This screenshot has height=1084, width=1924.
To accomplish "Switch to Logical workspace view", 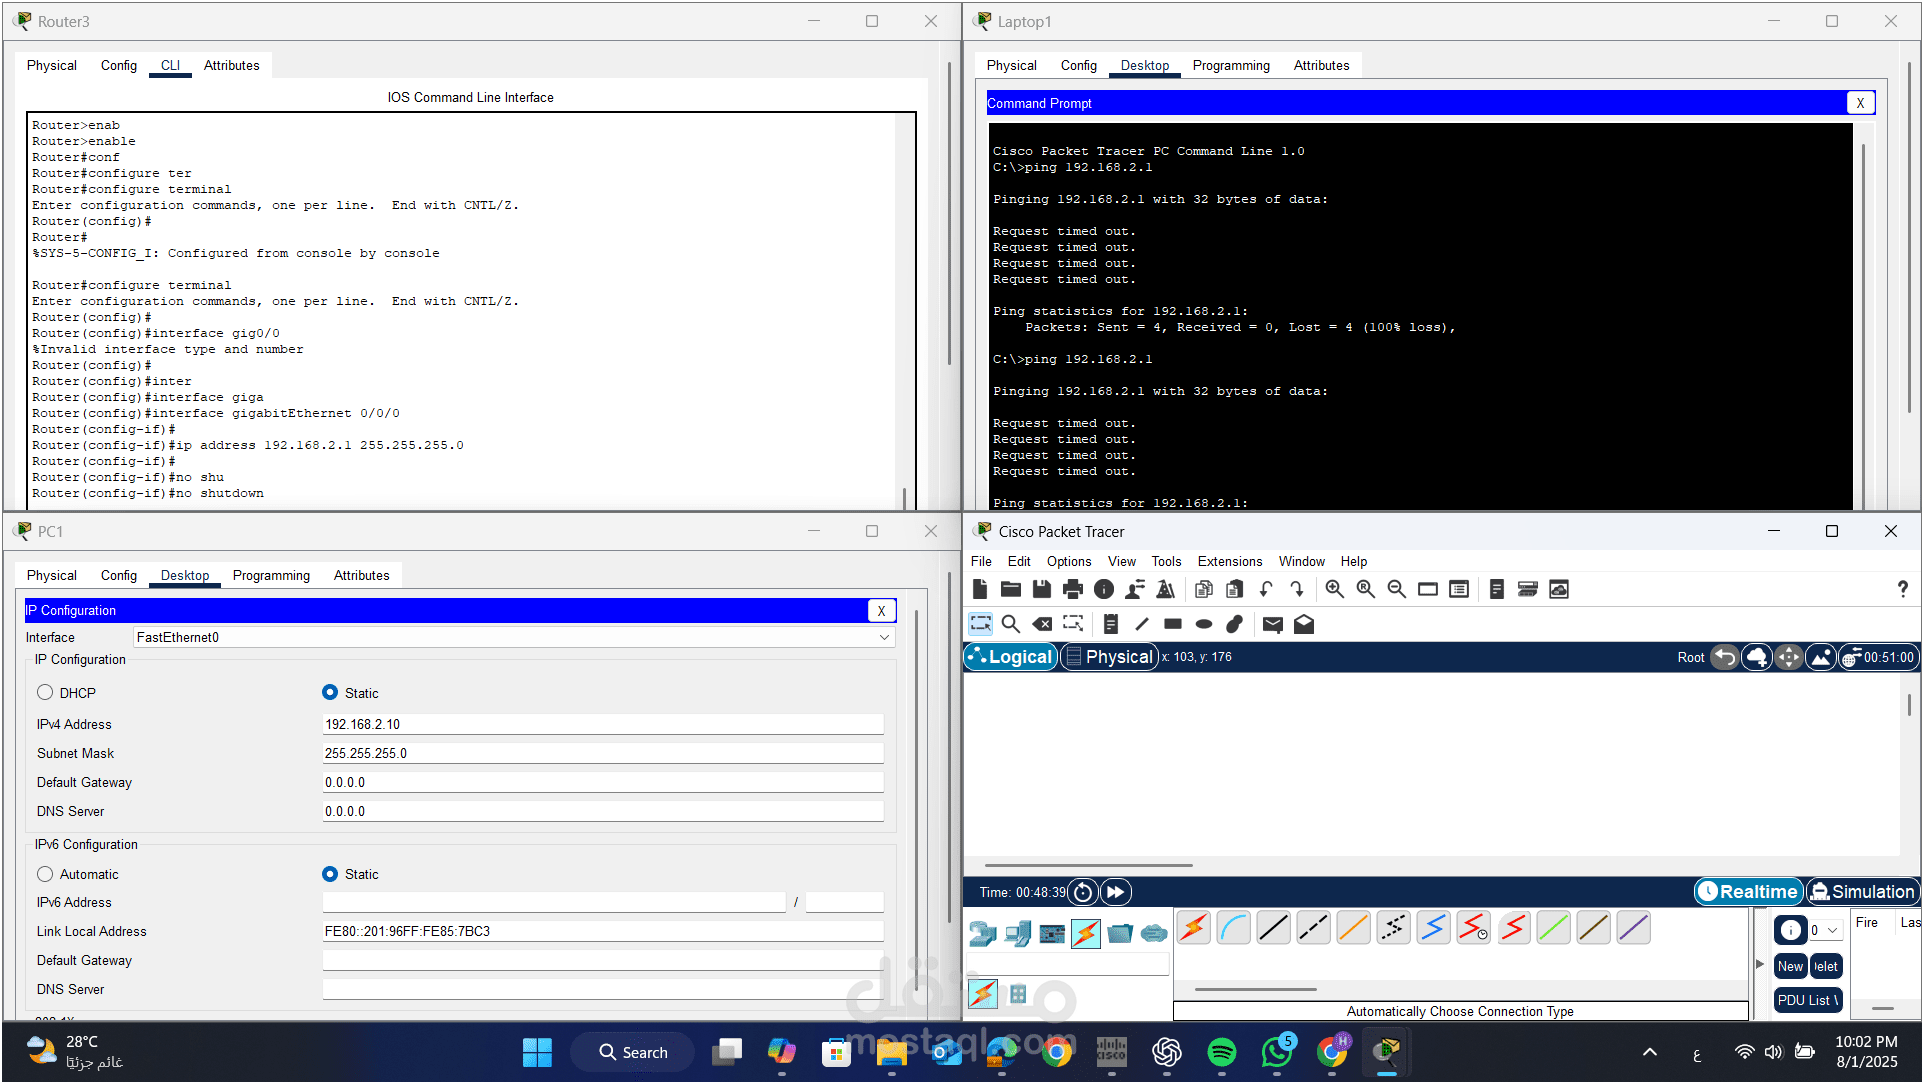I will click(x=1011, y=657).
